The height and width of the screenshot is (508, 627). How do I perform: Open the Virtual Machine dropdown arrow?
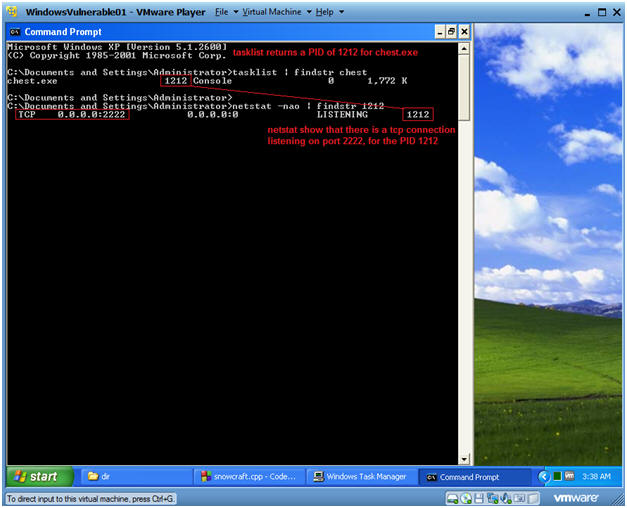pyautogui.click(x=309, y=12)
